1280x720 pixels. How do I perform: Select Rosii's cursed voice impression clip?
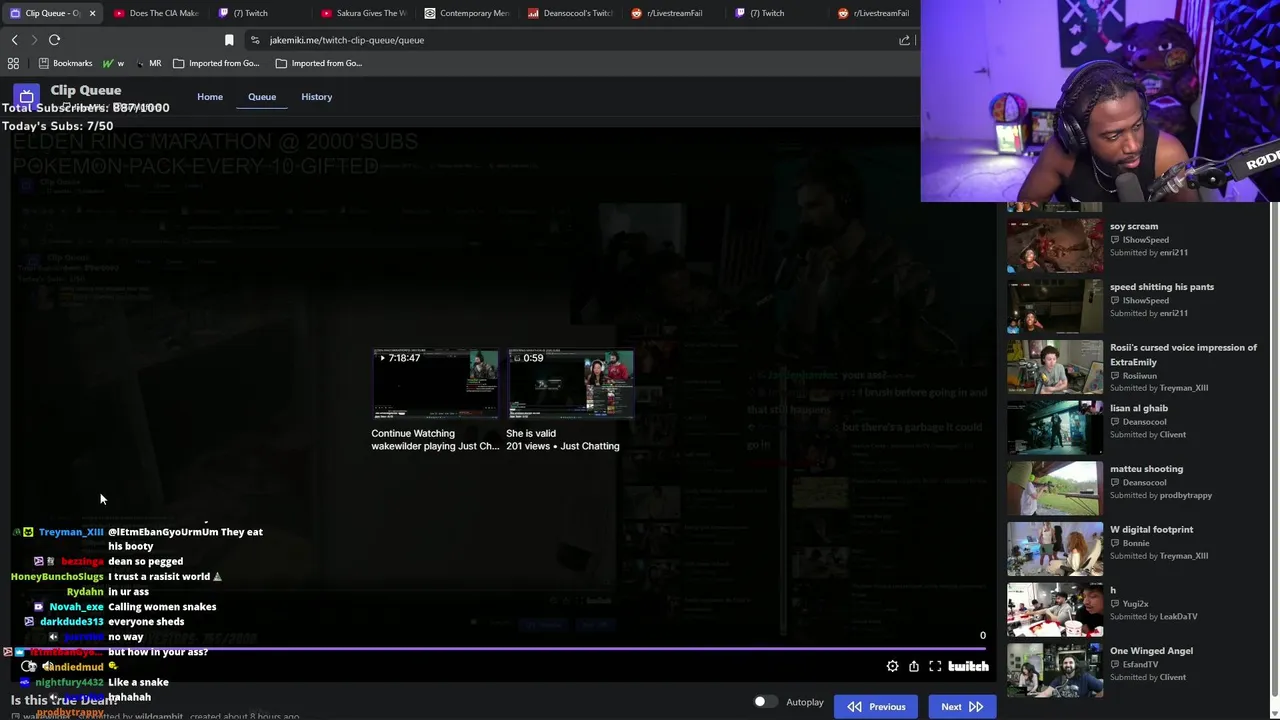pos(1136,368)
